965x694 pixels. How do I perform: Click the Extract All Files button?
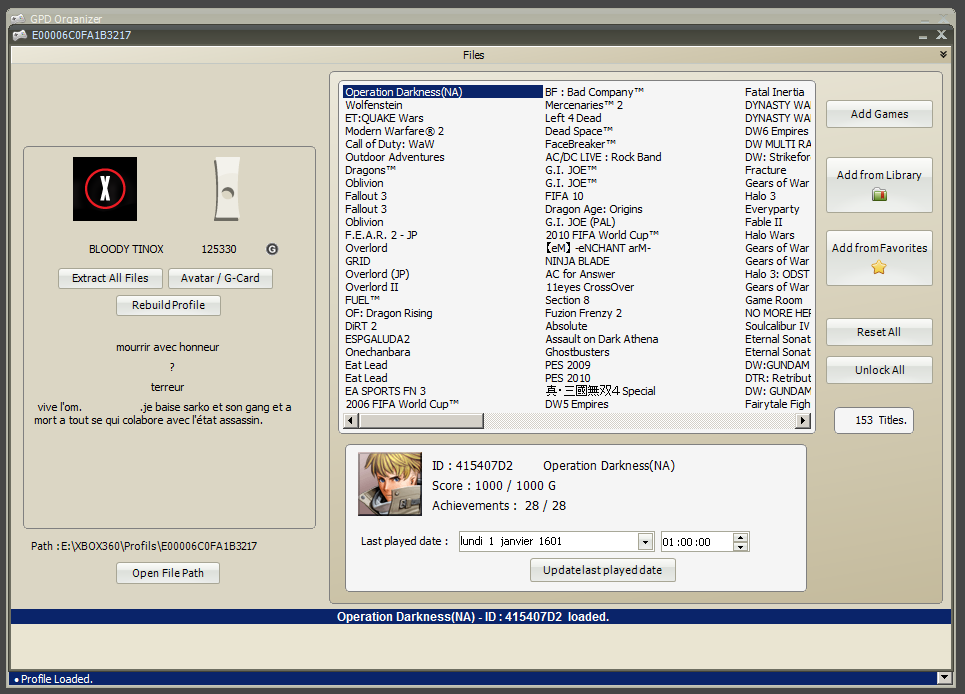point(110,278)
